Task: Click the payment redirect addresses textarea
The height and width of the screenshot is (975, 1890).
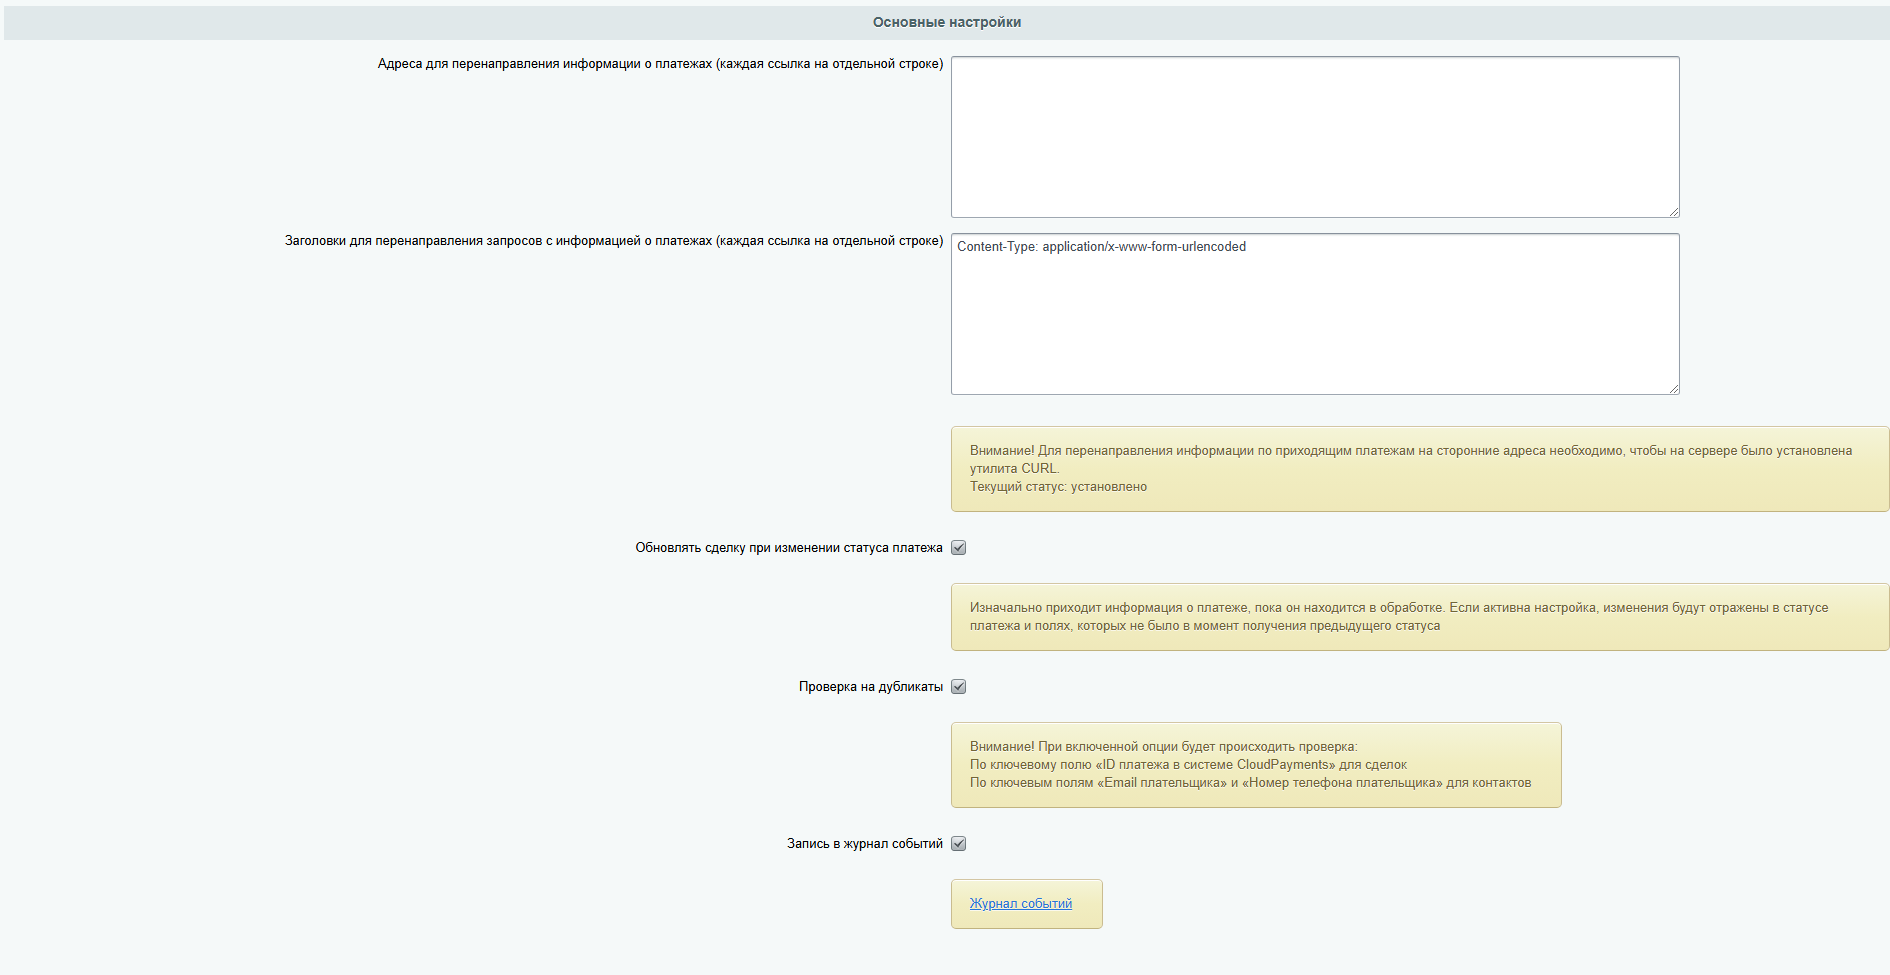Action: (x=1314, y=135)
